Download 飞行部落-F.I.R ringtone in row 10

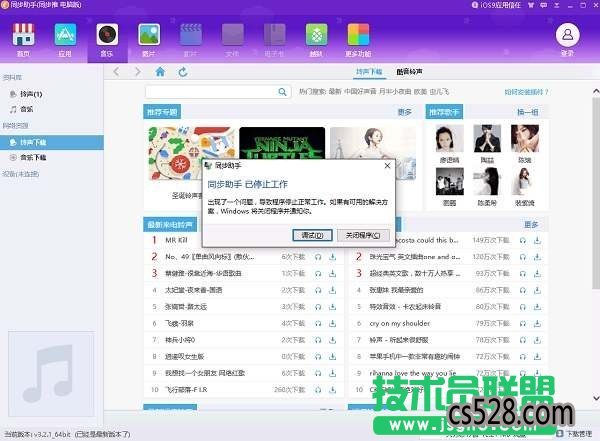(333, 390)
